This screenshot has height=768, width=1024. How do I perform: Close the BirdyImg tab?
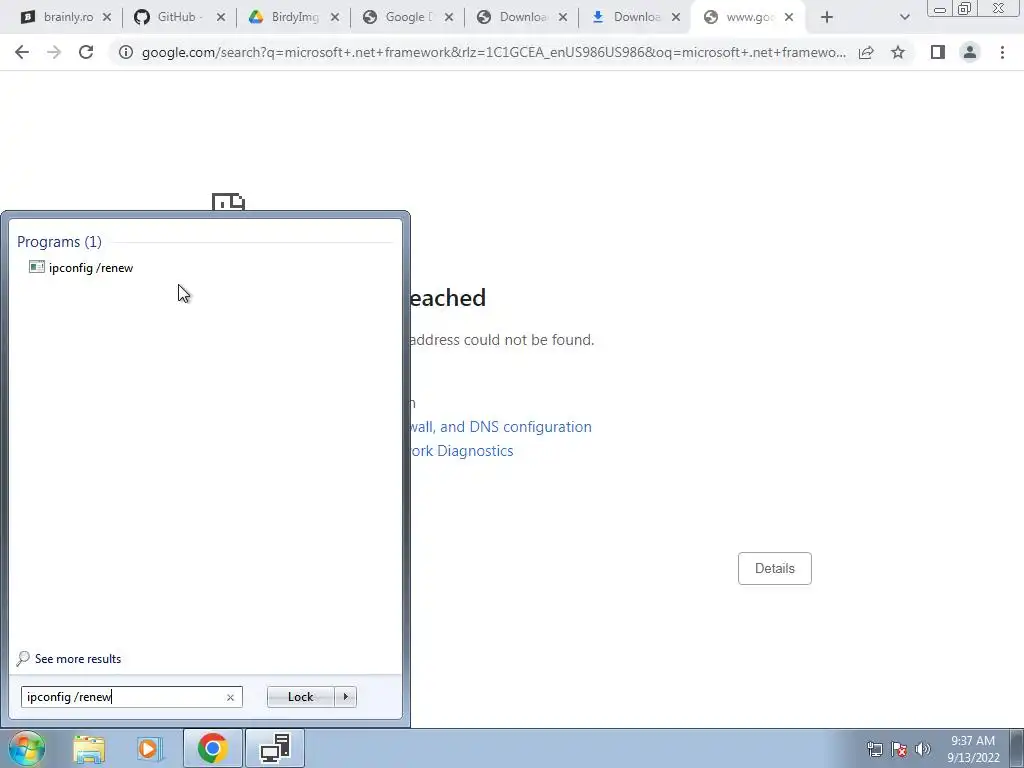point(335,18)
